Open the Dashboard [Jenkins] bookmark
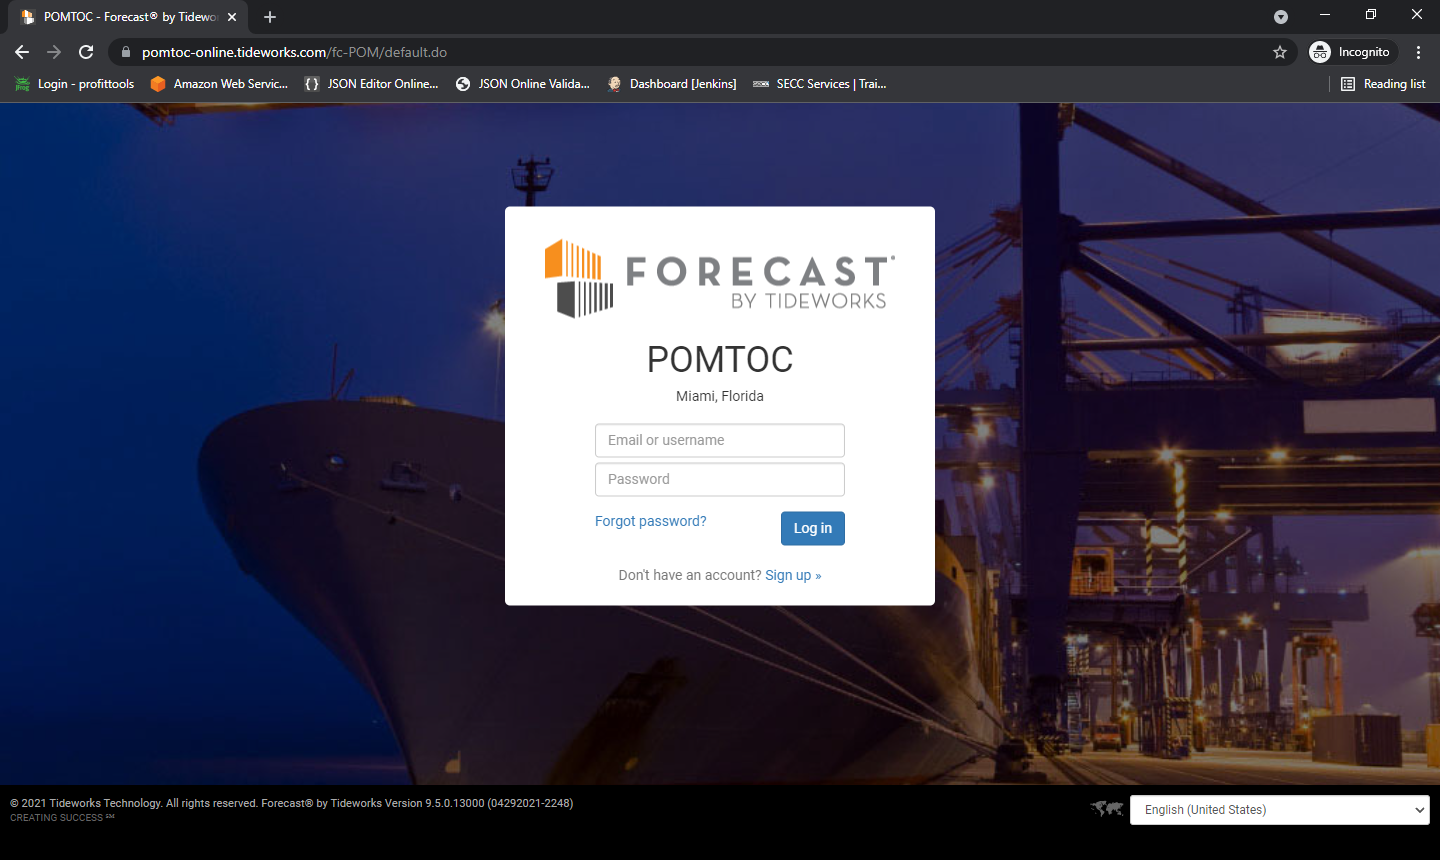1440x860 pixels. (672, 84)
